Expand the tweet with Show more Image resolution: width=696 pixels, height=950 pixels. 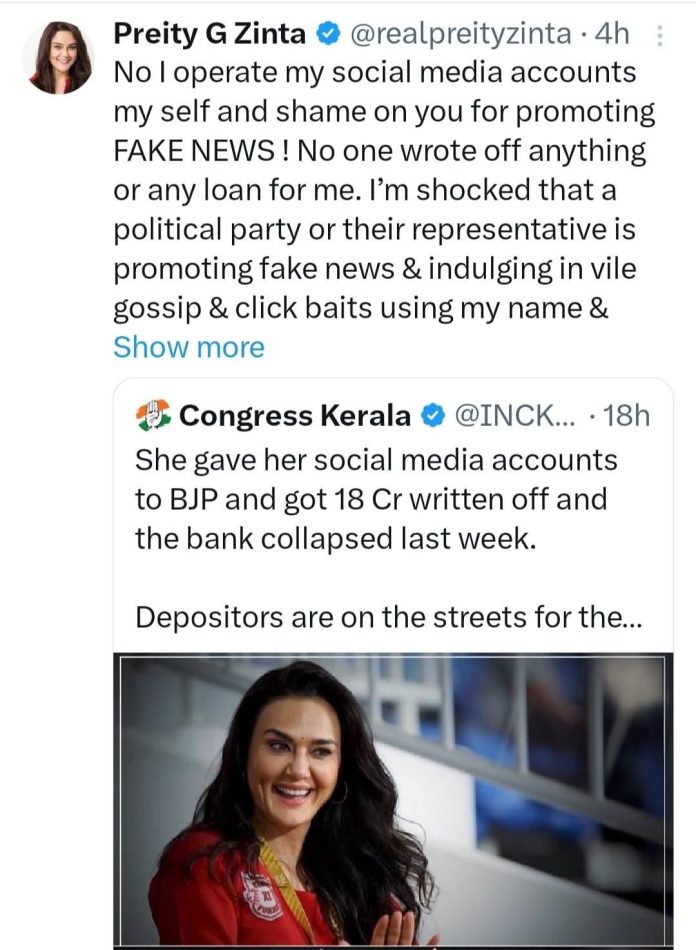tap(188, 347)
